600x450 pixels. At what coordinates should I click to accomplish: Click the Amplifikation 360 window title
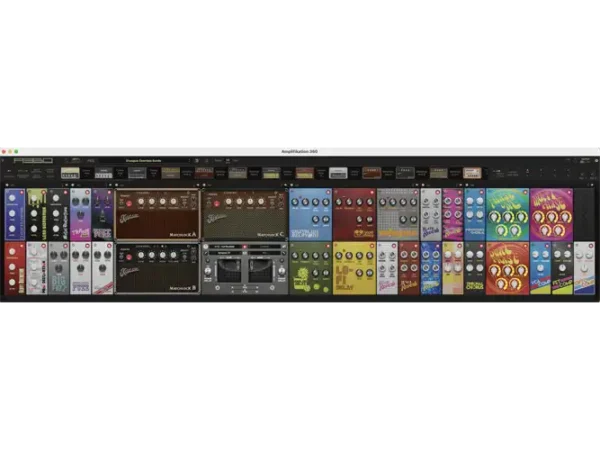[x=300, y=152]
